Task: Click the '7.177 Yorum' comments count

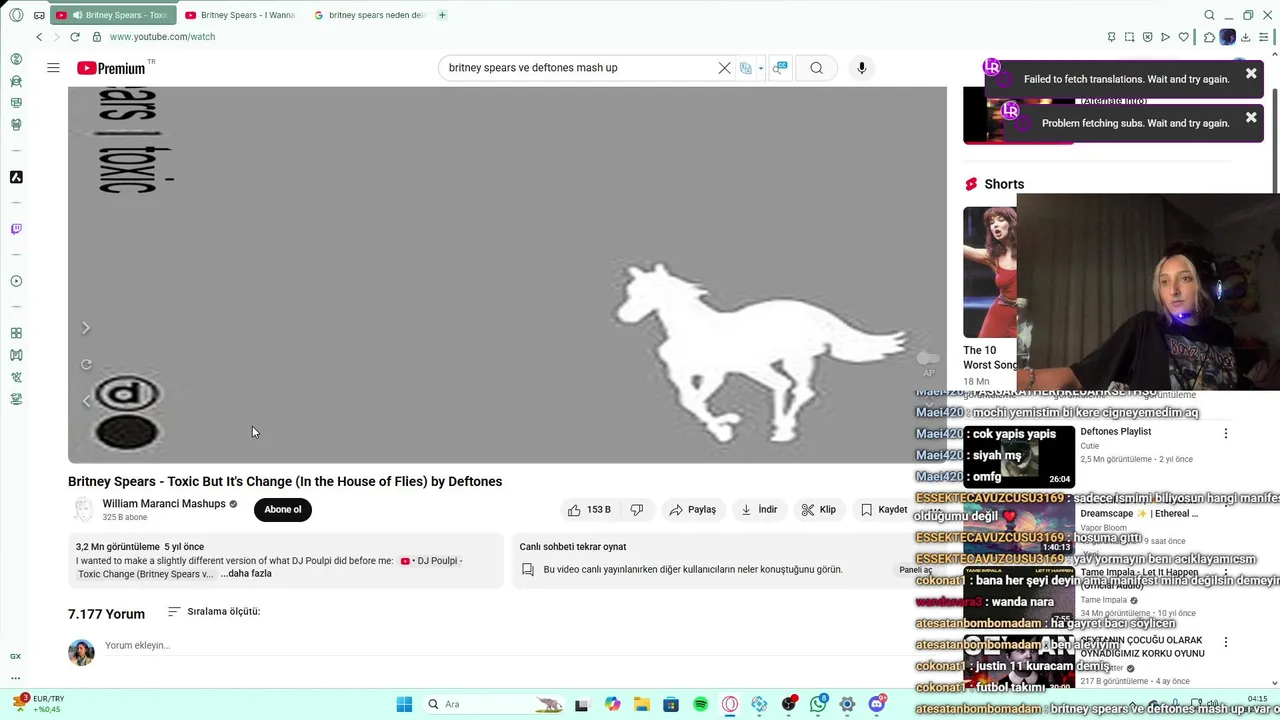Action: click(x=106, y=614)
